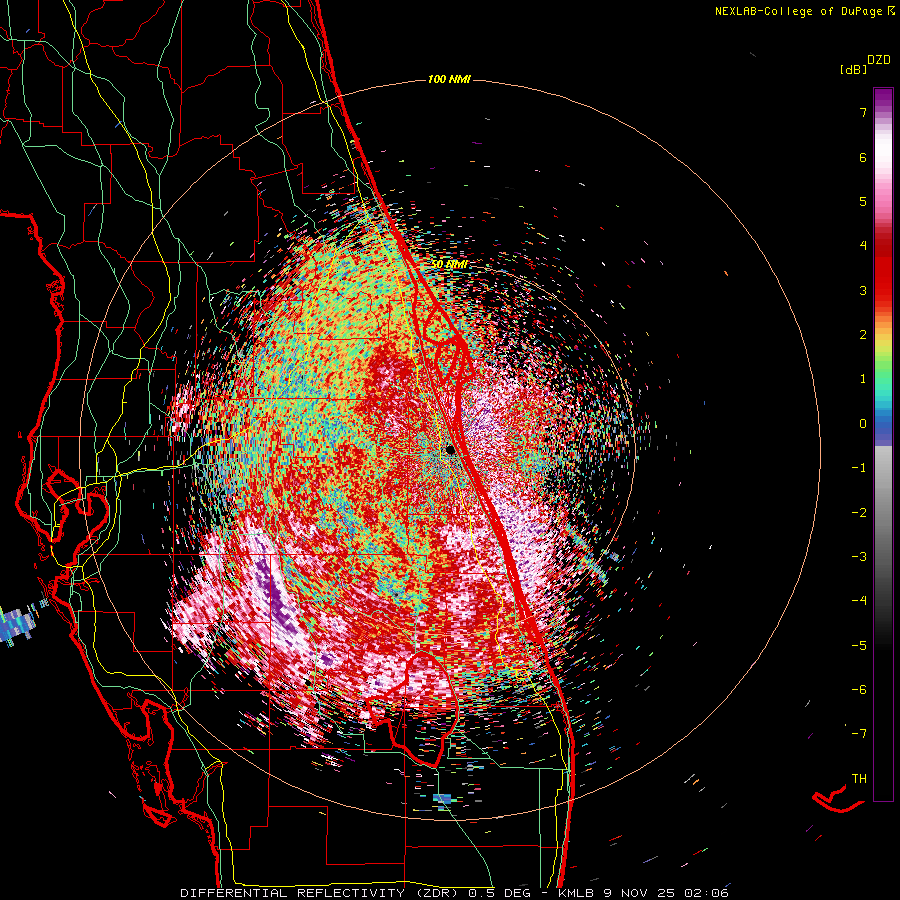Screen dimensions: 900x900
Task: Click the 5 dB scale value
Action: 863,201
